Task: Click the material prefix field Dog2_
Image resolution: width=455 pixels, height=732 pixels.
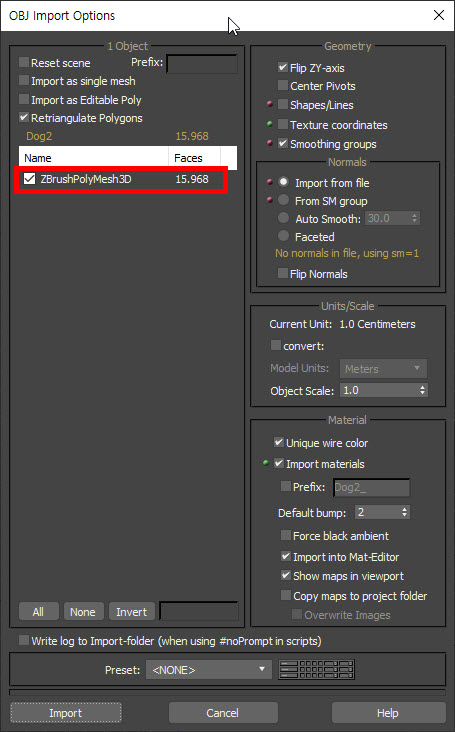Action: pos(371,487)
